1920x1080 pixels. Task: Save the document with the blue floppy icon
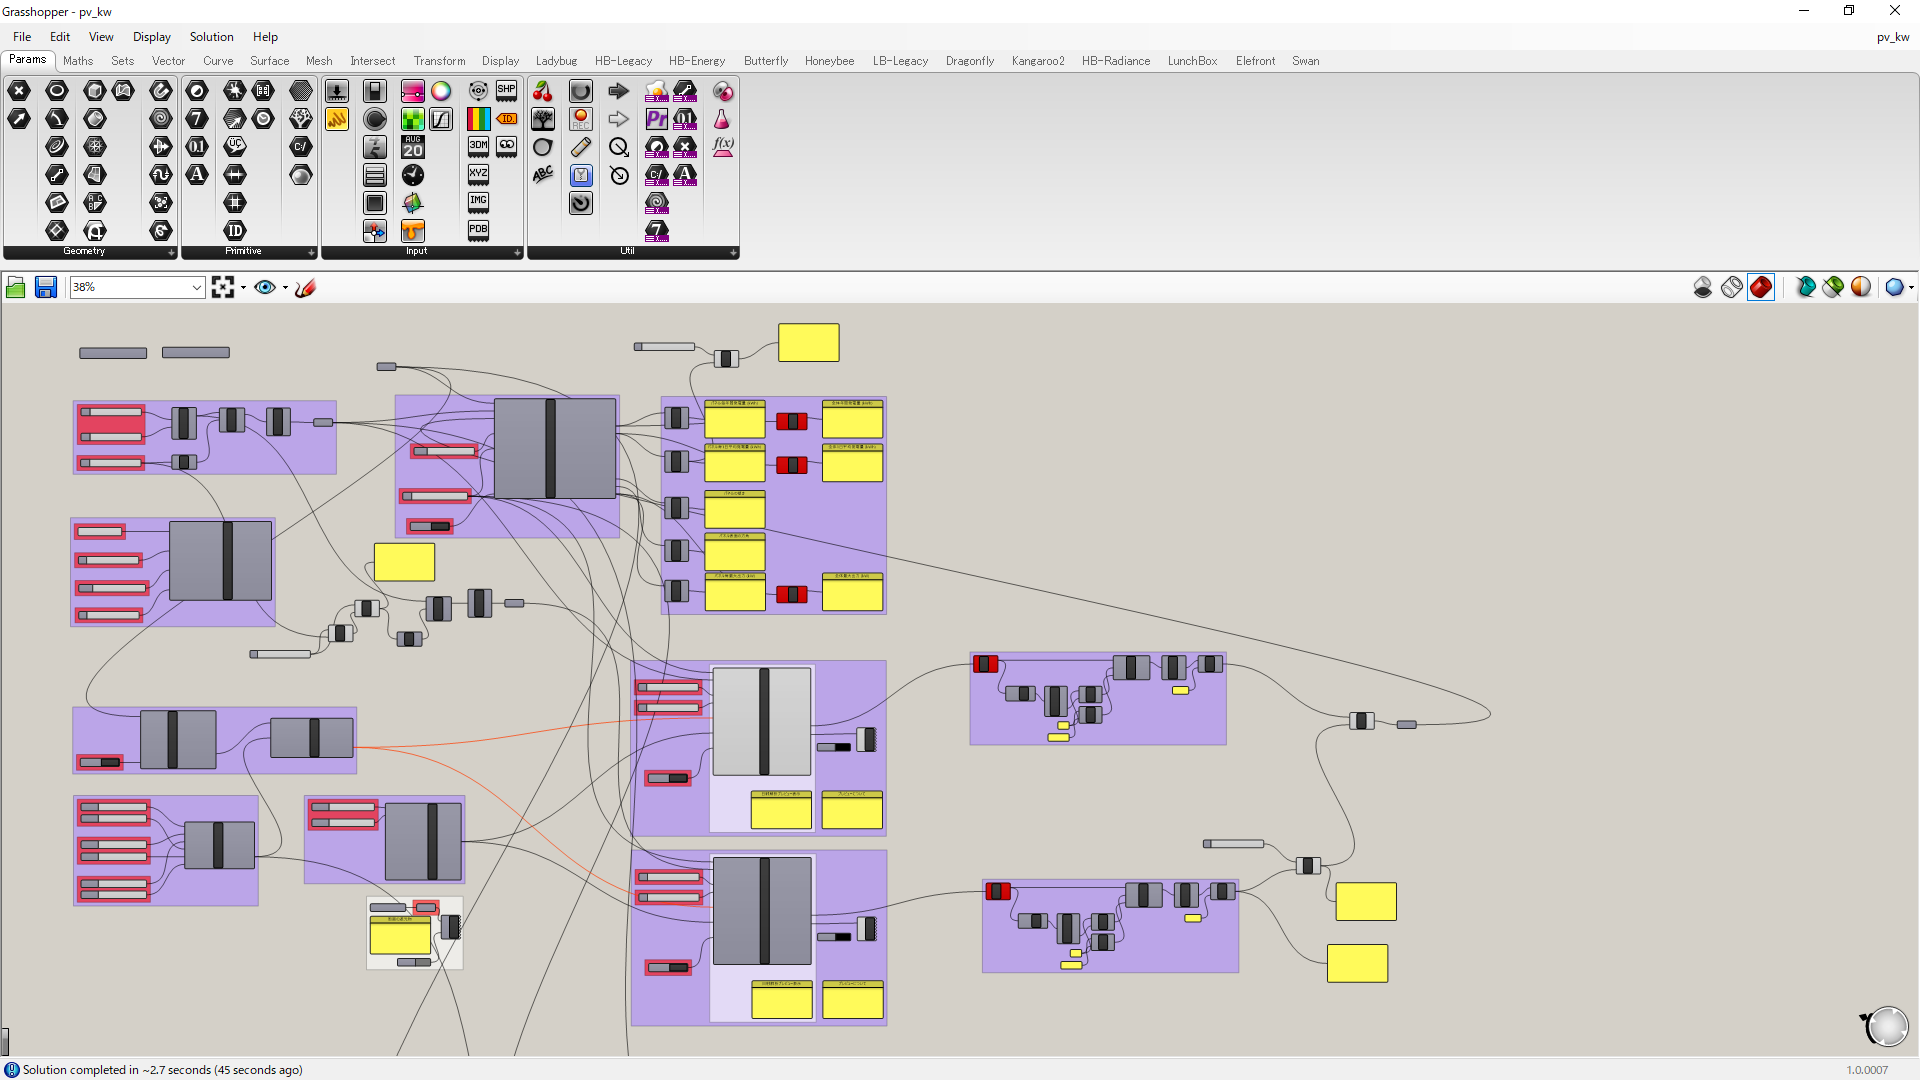point(46,288)
